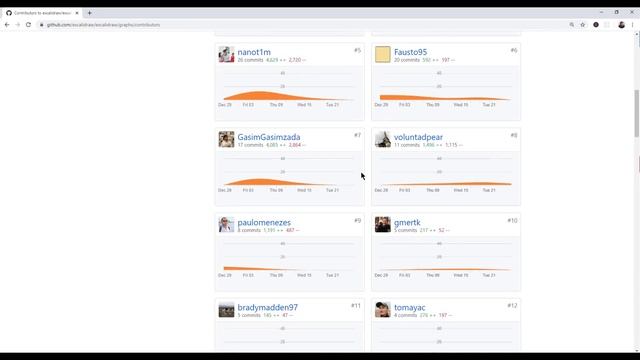This screenshot has height=360, width=640.
Task: Open bradymadden97's profile link
Action: 267,307
